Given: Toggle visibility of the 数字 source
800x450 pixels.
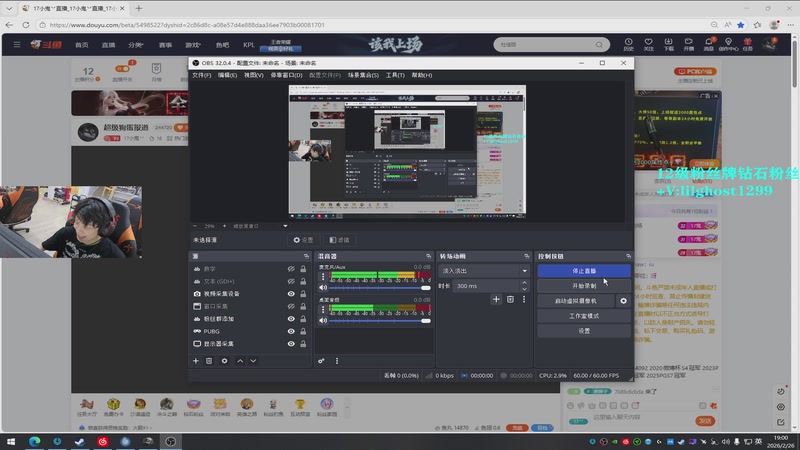Looking at the screenshot, I should (291, 269).
